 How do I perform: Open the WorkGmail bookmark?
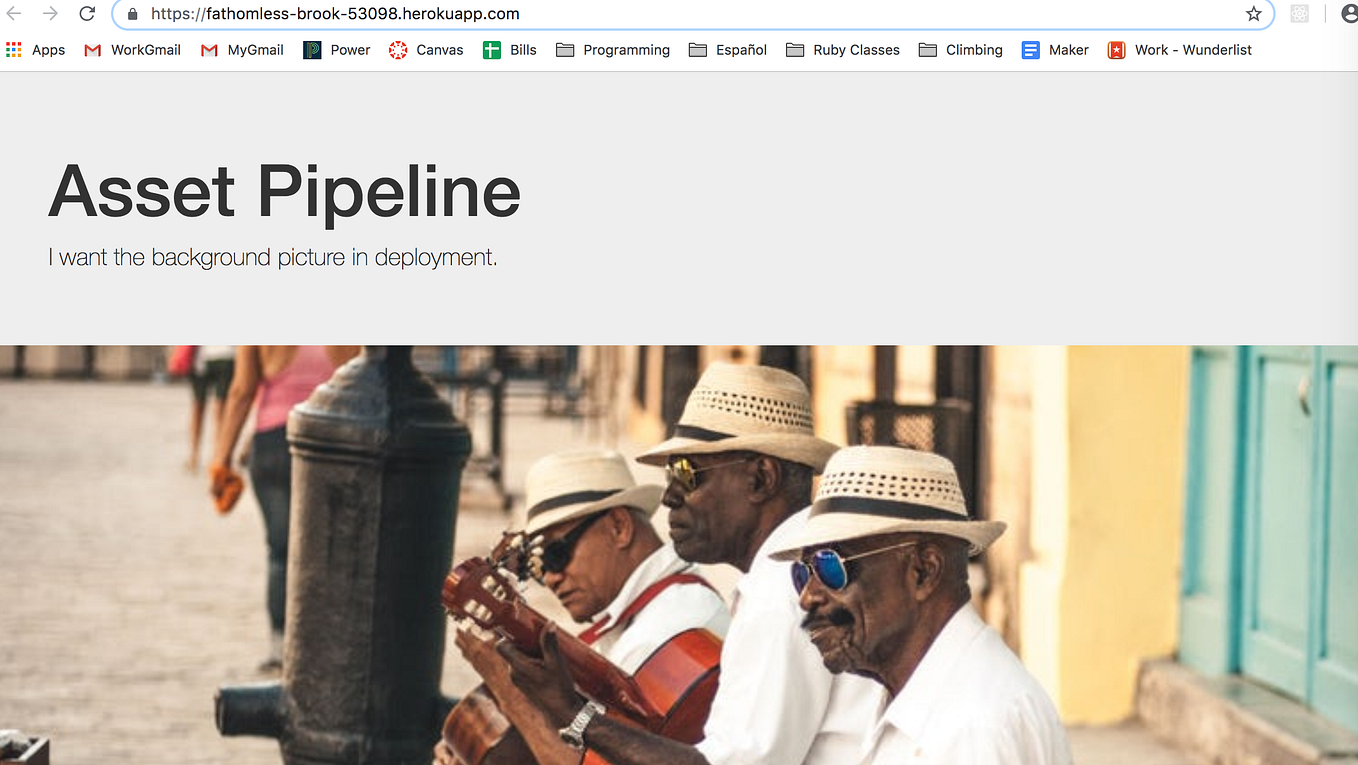(132, 50)
